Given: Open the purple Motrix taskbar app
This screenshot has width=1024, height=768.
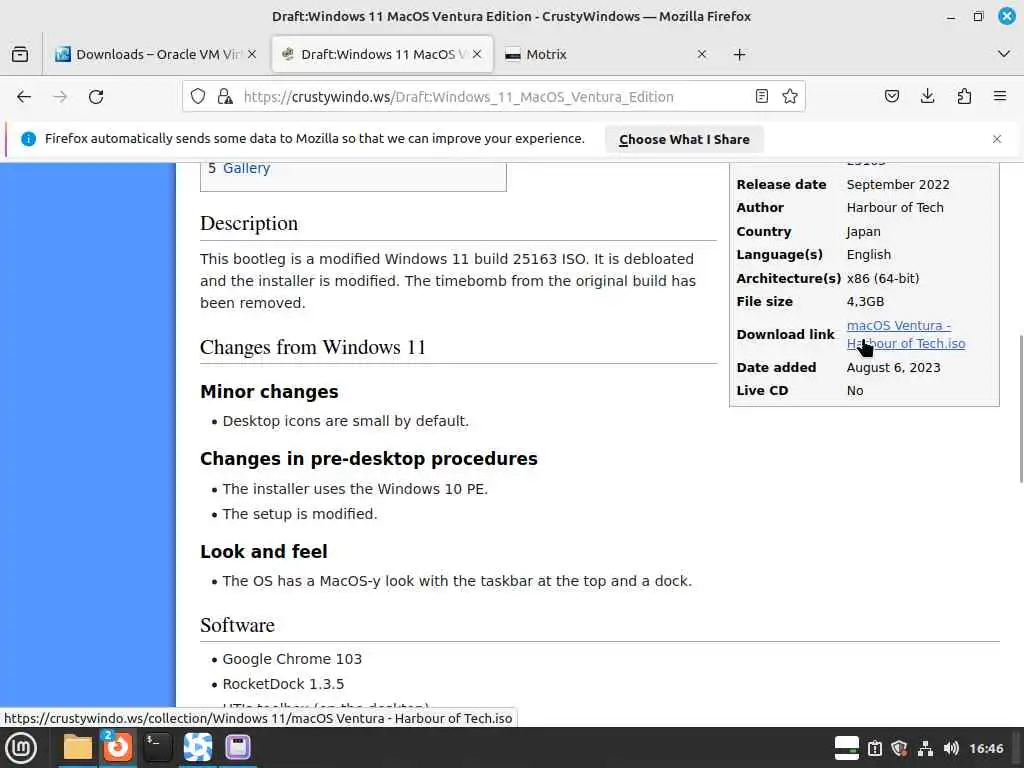Looking at the screenshot, I should tap(238, 747).
